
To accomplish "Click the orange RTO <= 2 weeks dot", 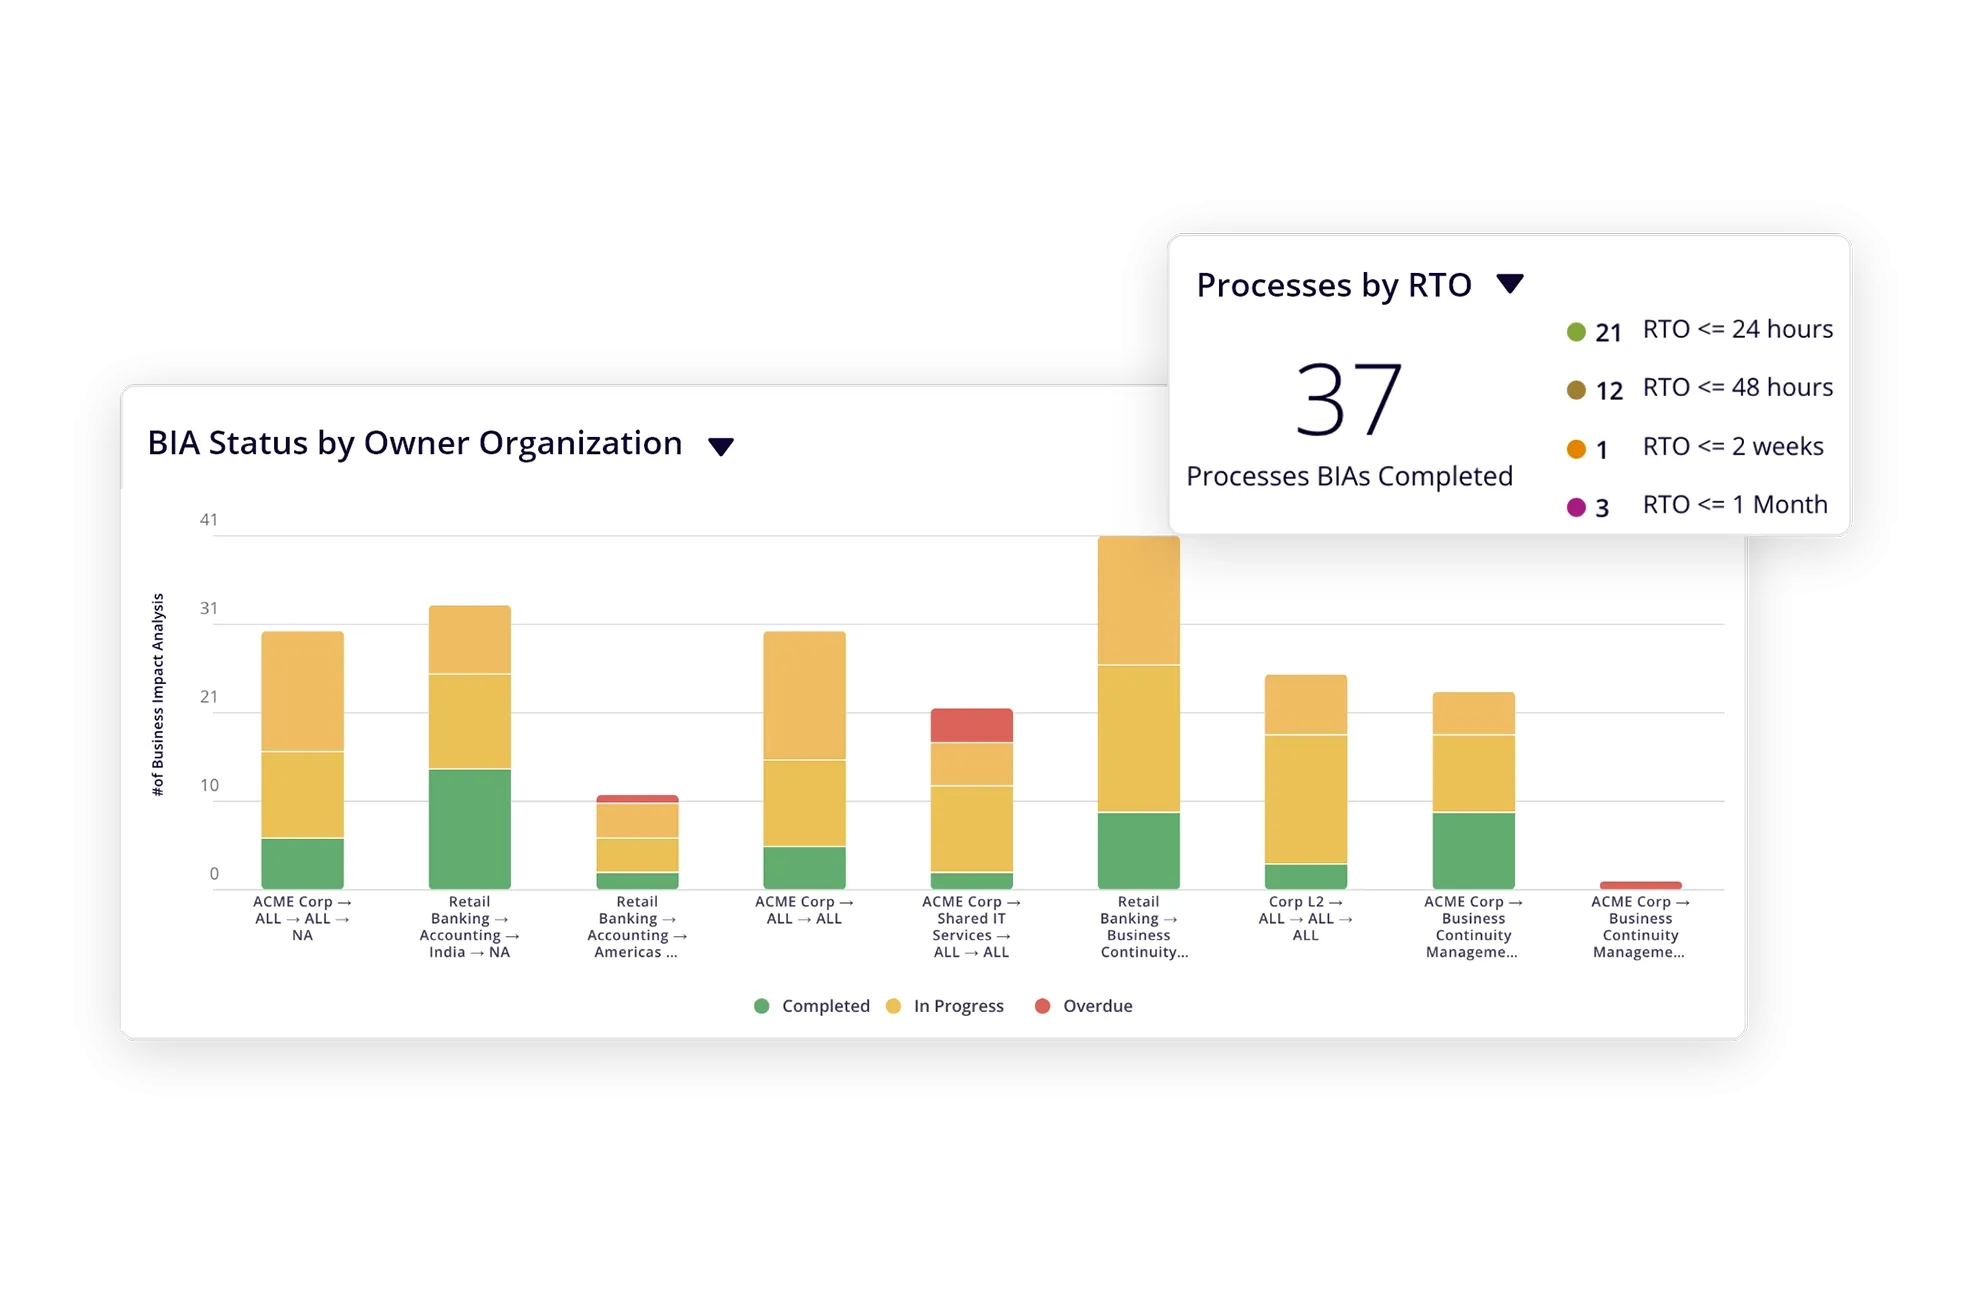I will tap(1576, 449).
